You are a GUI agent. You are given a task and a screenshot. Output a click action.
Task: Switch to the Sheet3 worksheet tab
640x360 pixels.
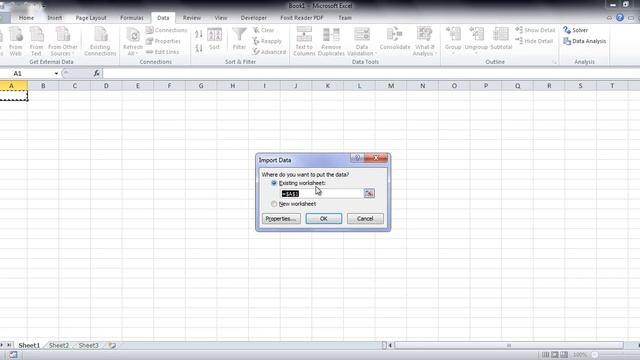click(x=88, y=345)
